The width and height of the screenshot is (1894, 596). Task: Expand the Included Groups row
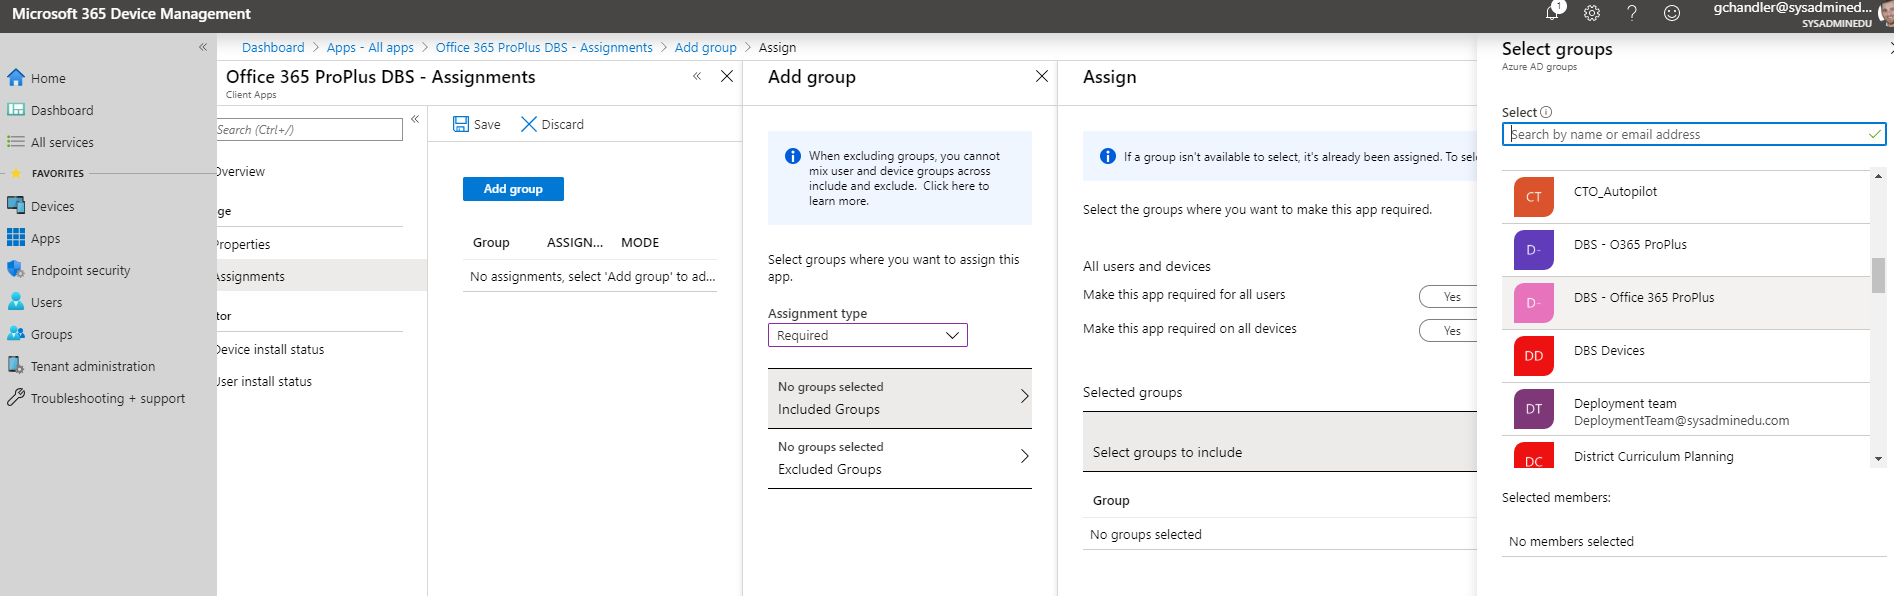click(899, 398)
